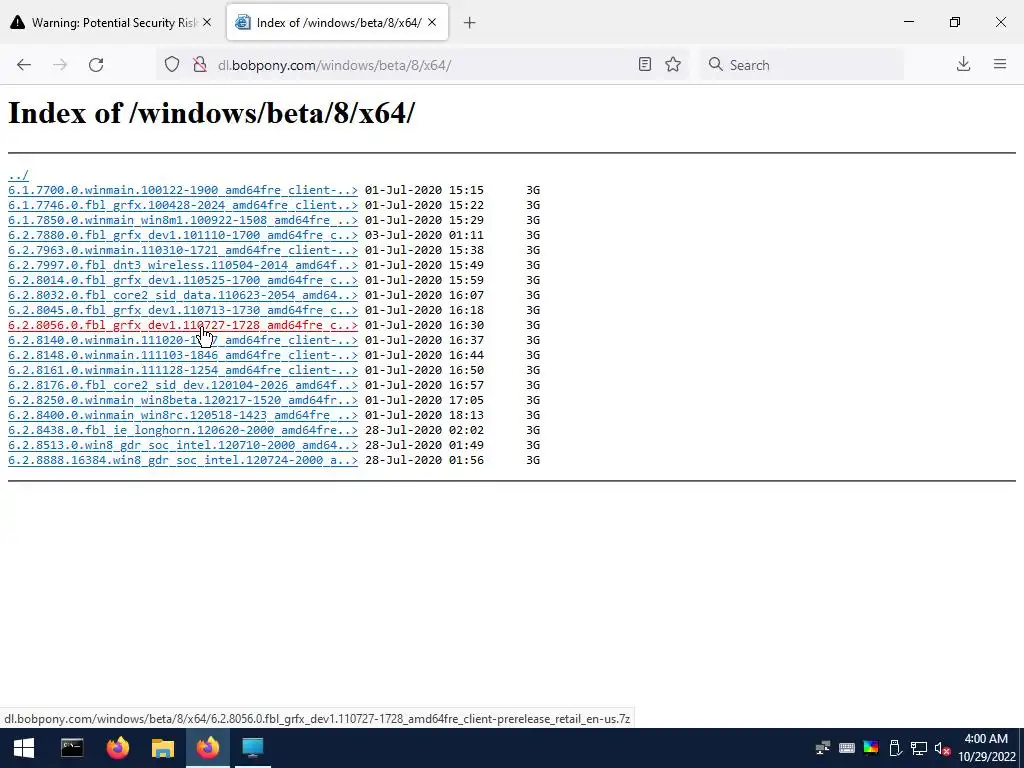
Task: Open the 6.2.8400.0.winmain_win8rc link
Action: (x=183, y=415)
